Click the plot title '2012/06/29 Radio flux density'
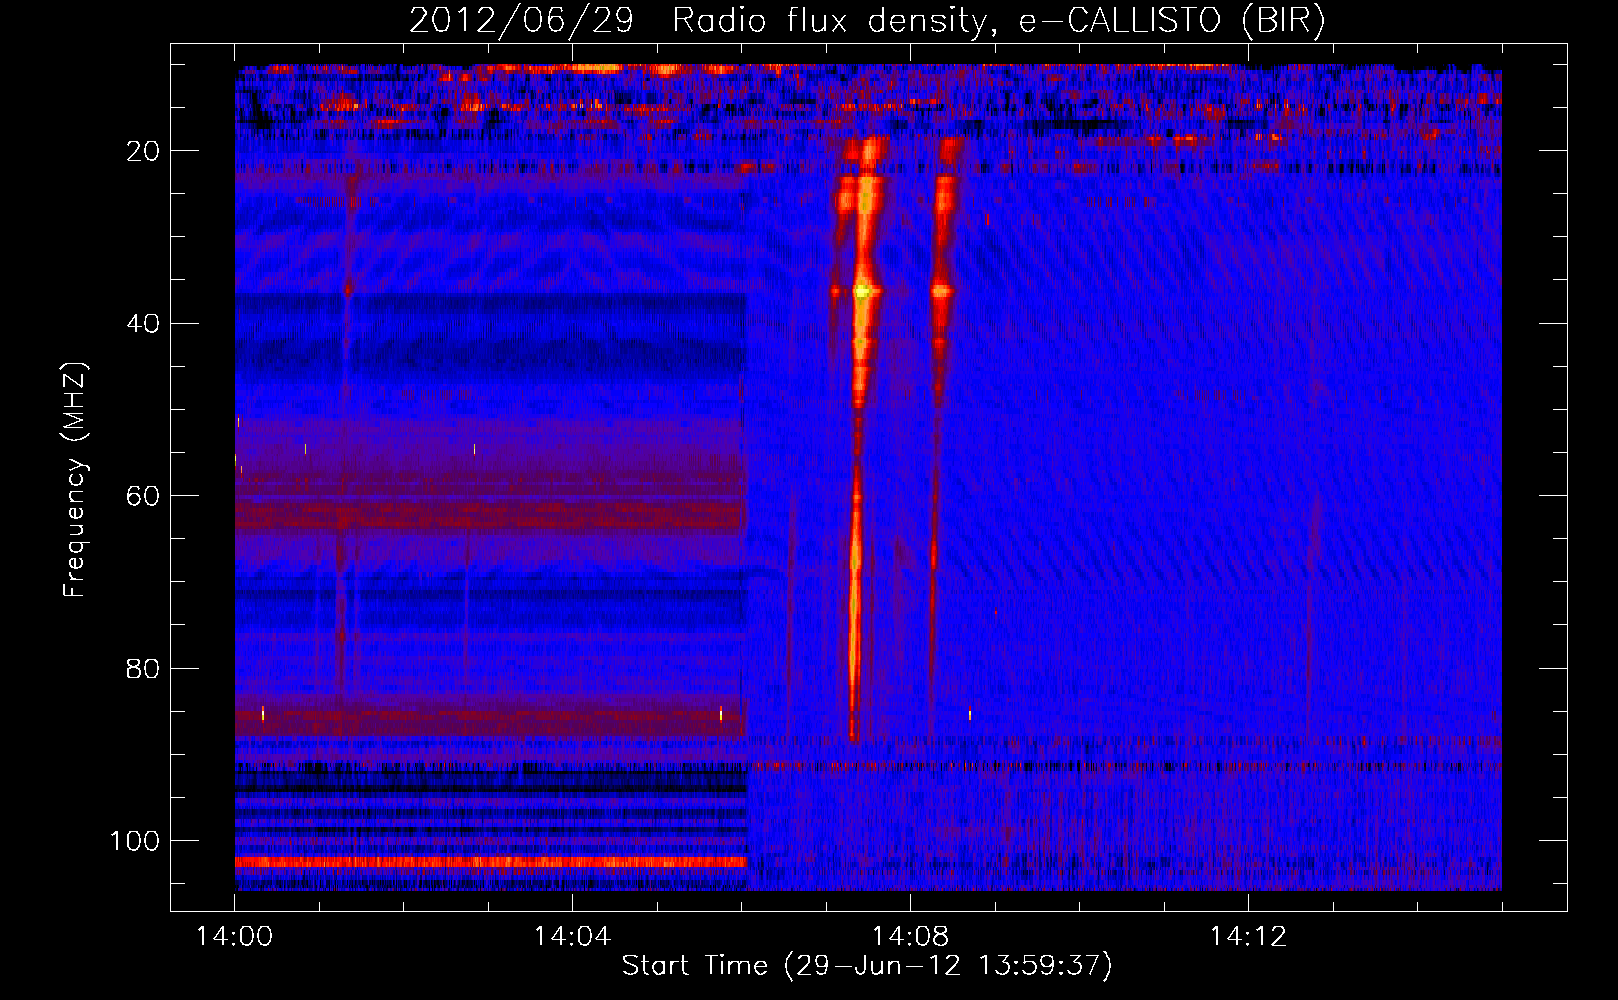This screenshot has height=1000, width=1618. tap(866, 21)
